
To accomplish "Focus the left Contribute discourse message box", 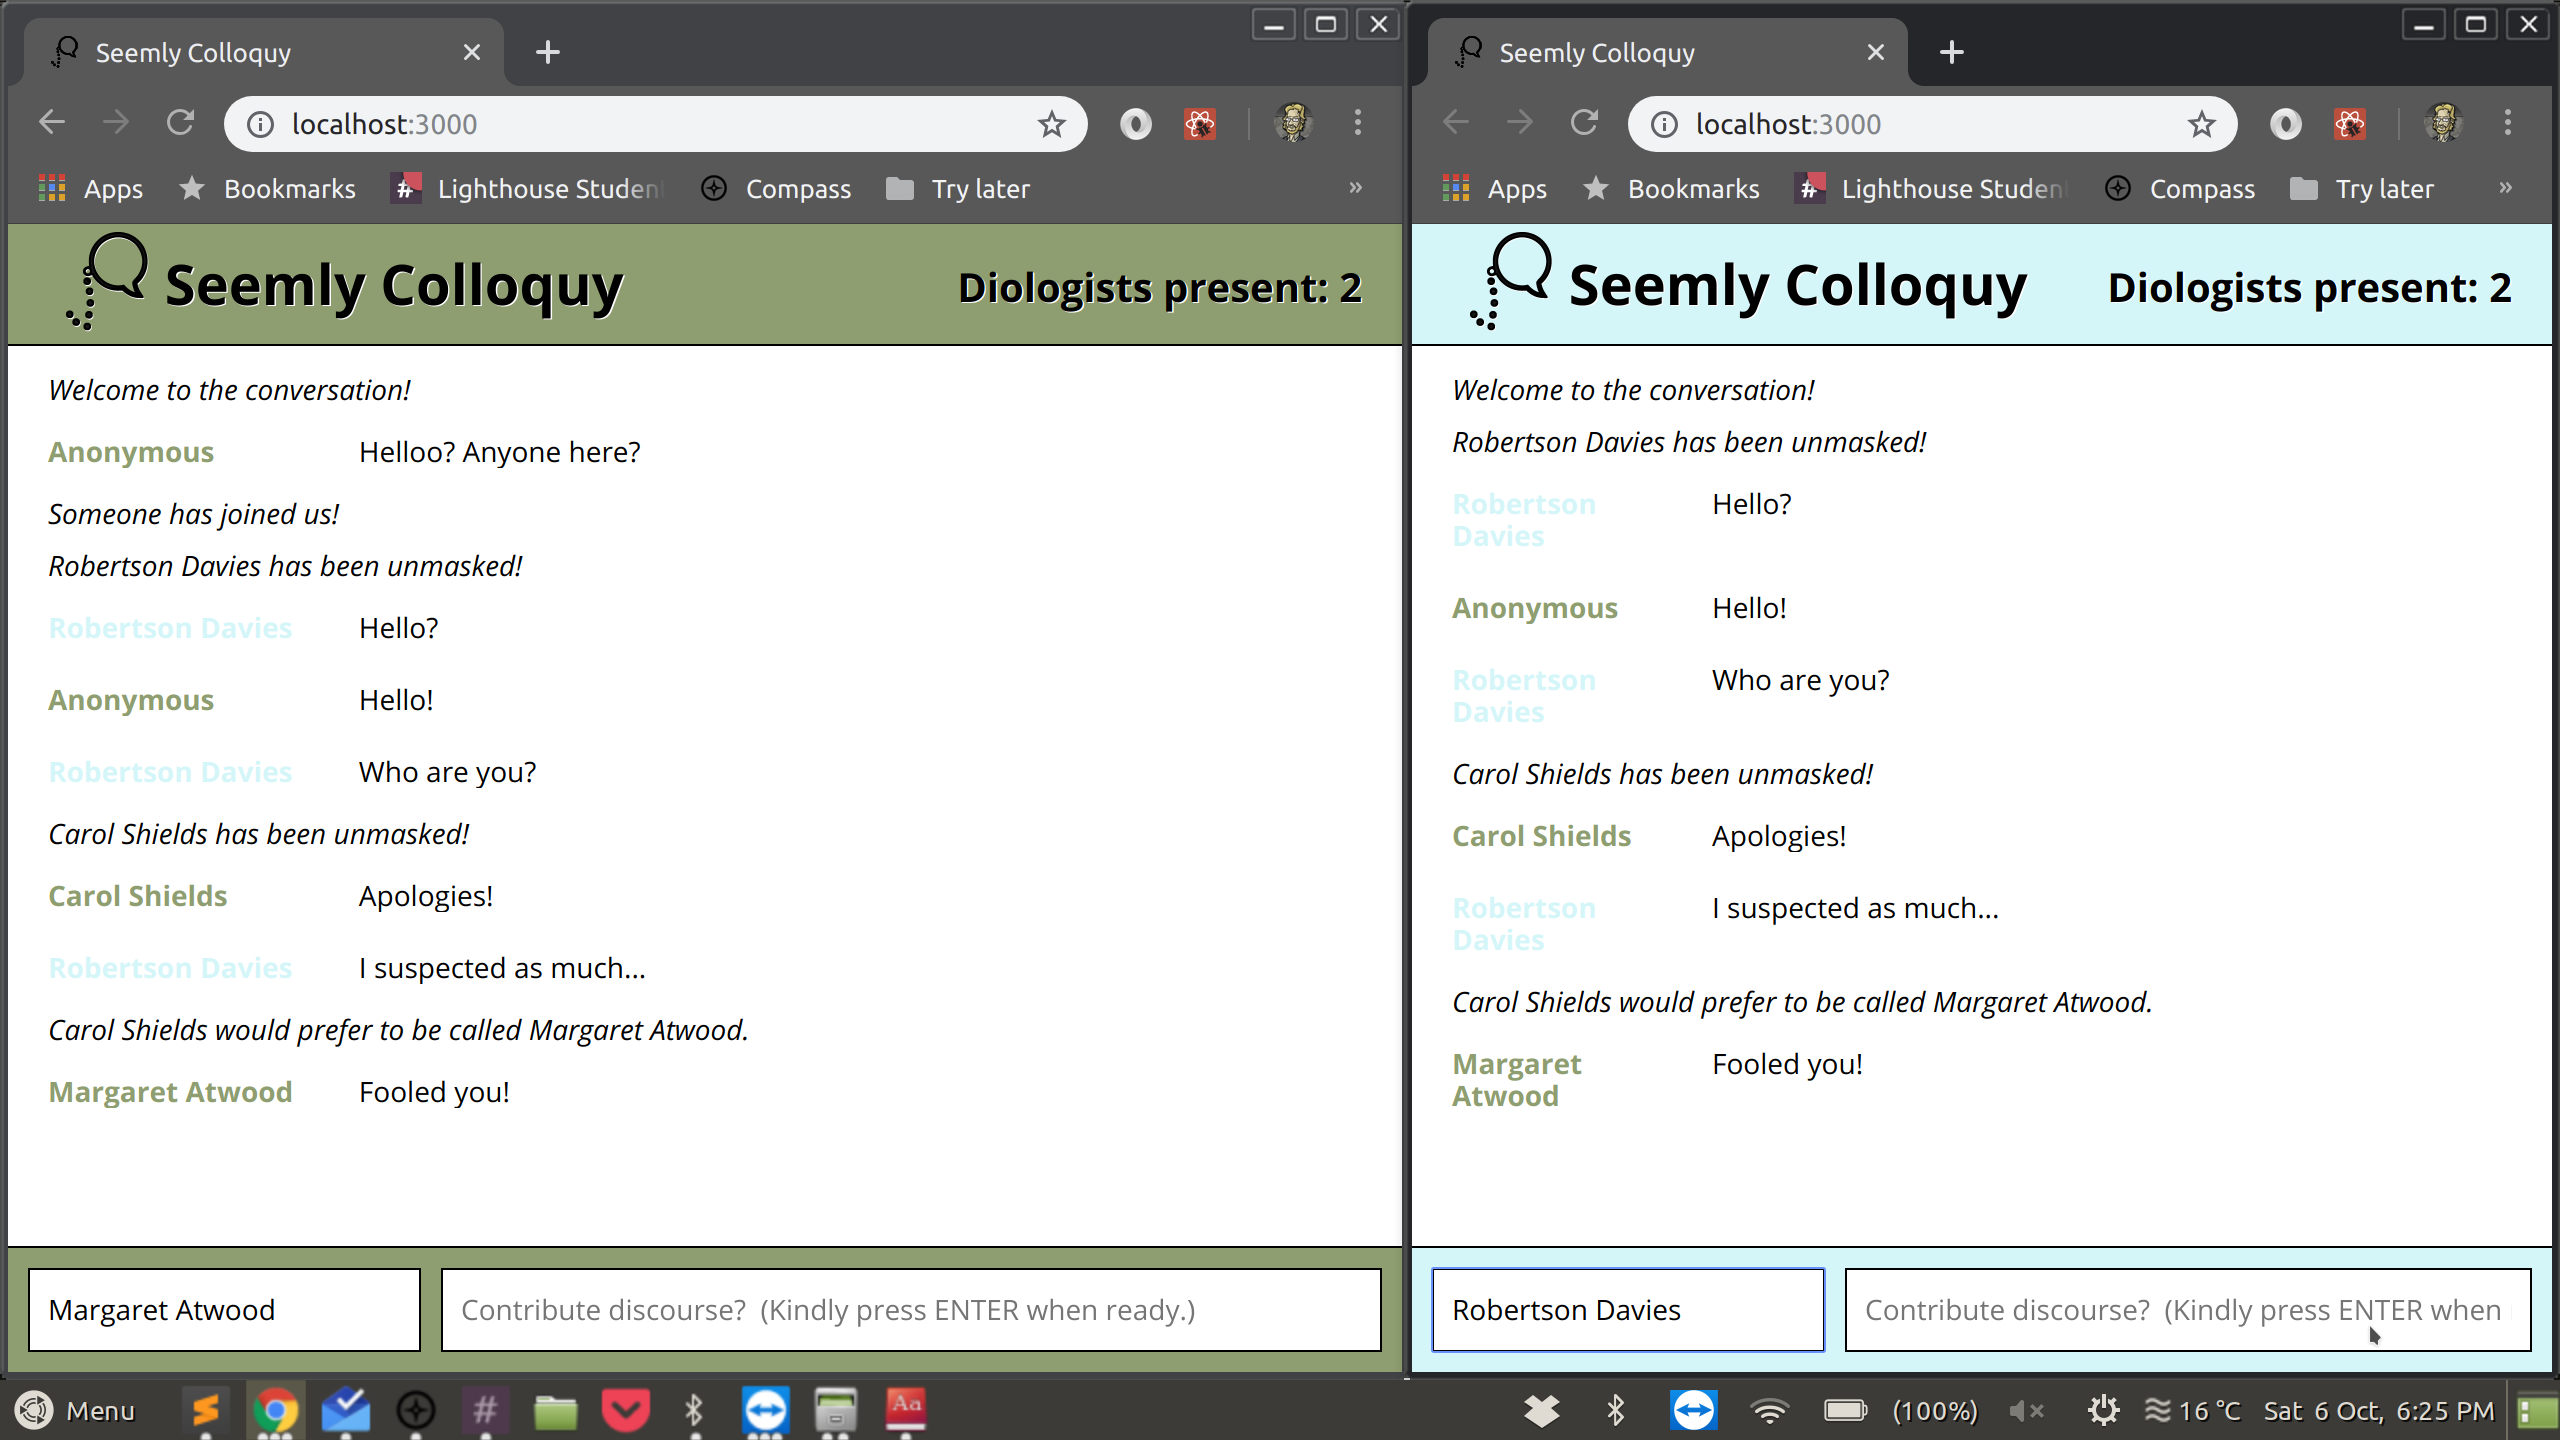I will coord(910,1310).
